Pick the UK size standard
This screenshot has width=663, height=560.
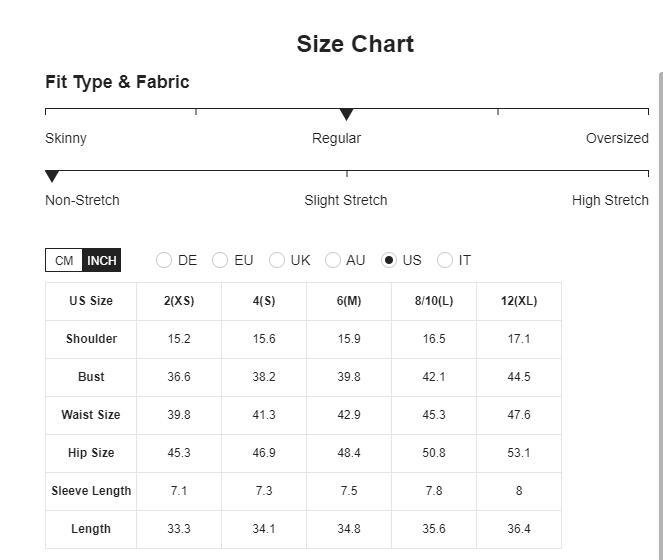[277, 260]
